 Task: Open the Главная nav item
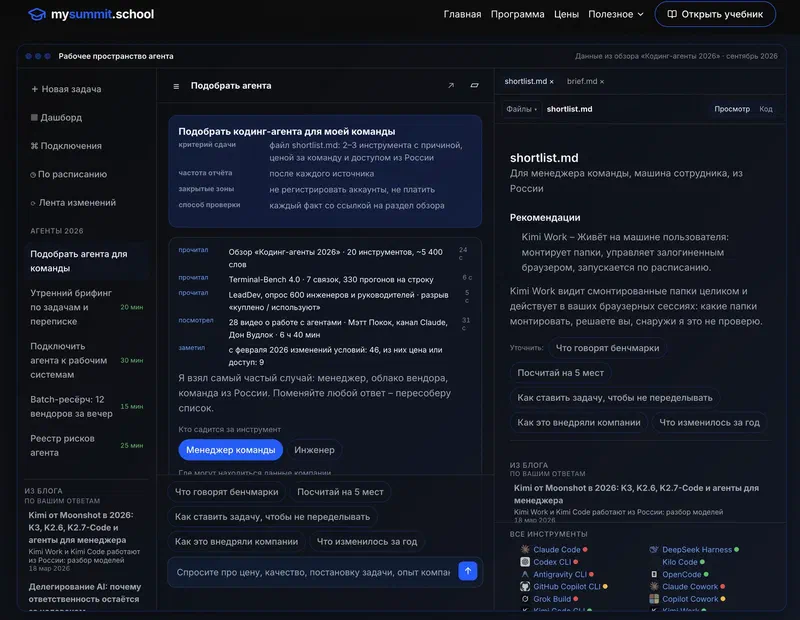point(462,14)
